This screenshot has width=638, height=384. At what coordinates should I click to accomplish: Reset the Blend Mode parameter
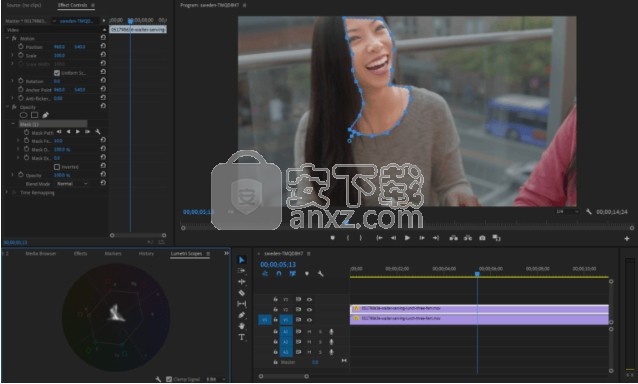103,183
